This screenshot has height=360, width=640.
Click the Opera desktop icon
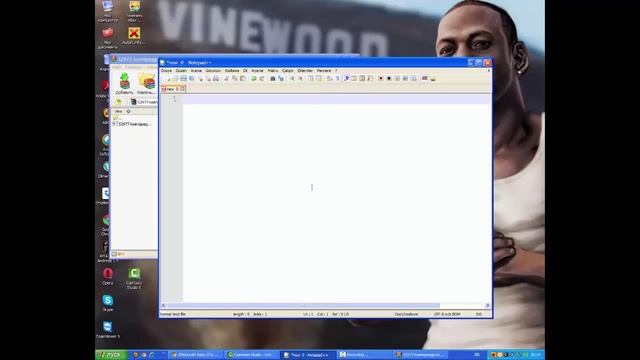click(108, 276)
